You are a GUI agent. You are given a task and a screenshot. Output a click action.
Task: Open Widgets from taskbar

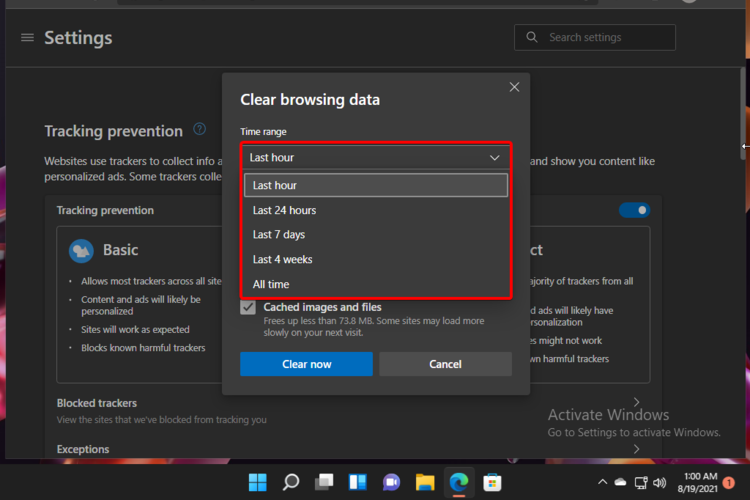(358, 482)
